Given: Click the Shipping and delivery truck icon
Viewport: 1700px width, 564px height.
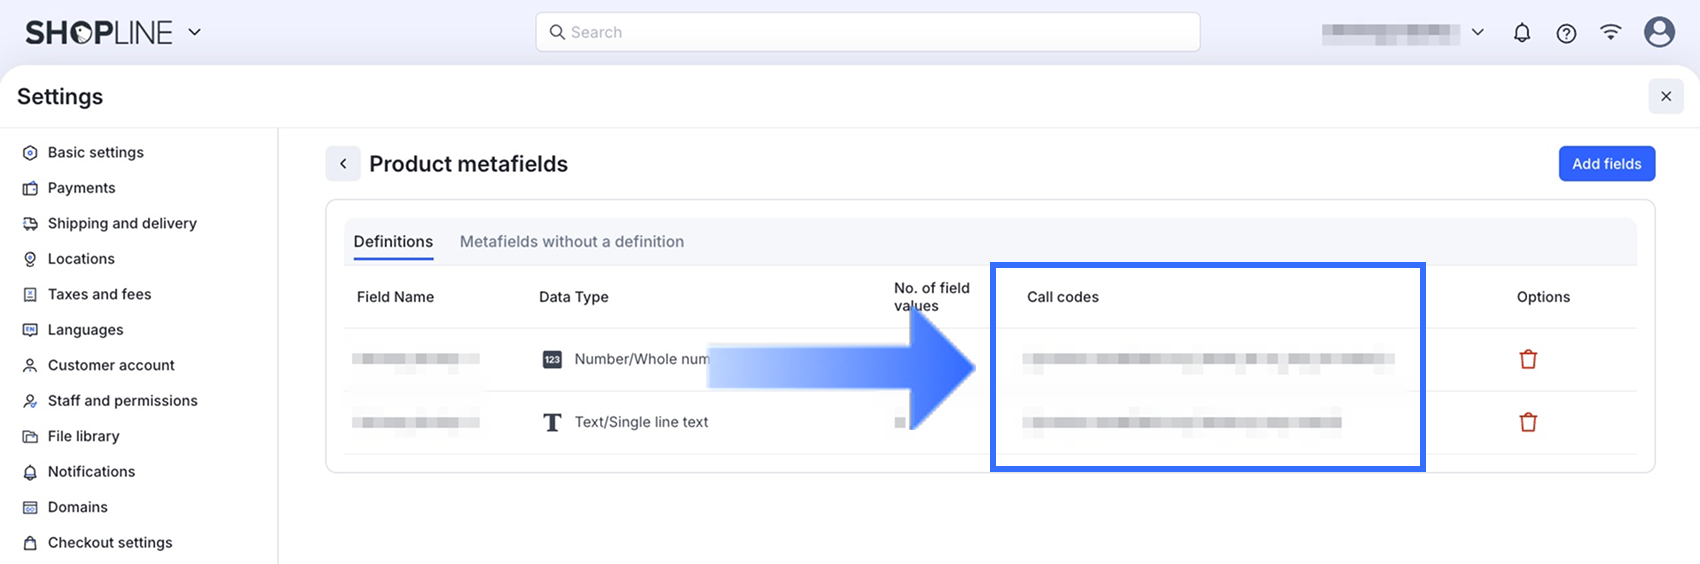Looking at the screenshot, I should pyautogui.click(x=30, y=224).
